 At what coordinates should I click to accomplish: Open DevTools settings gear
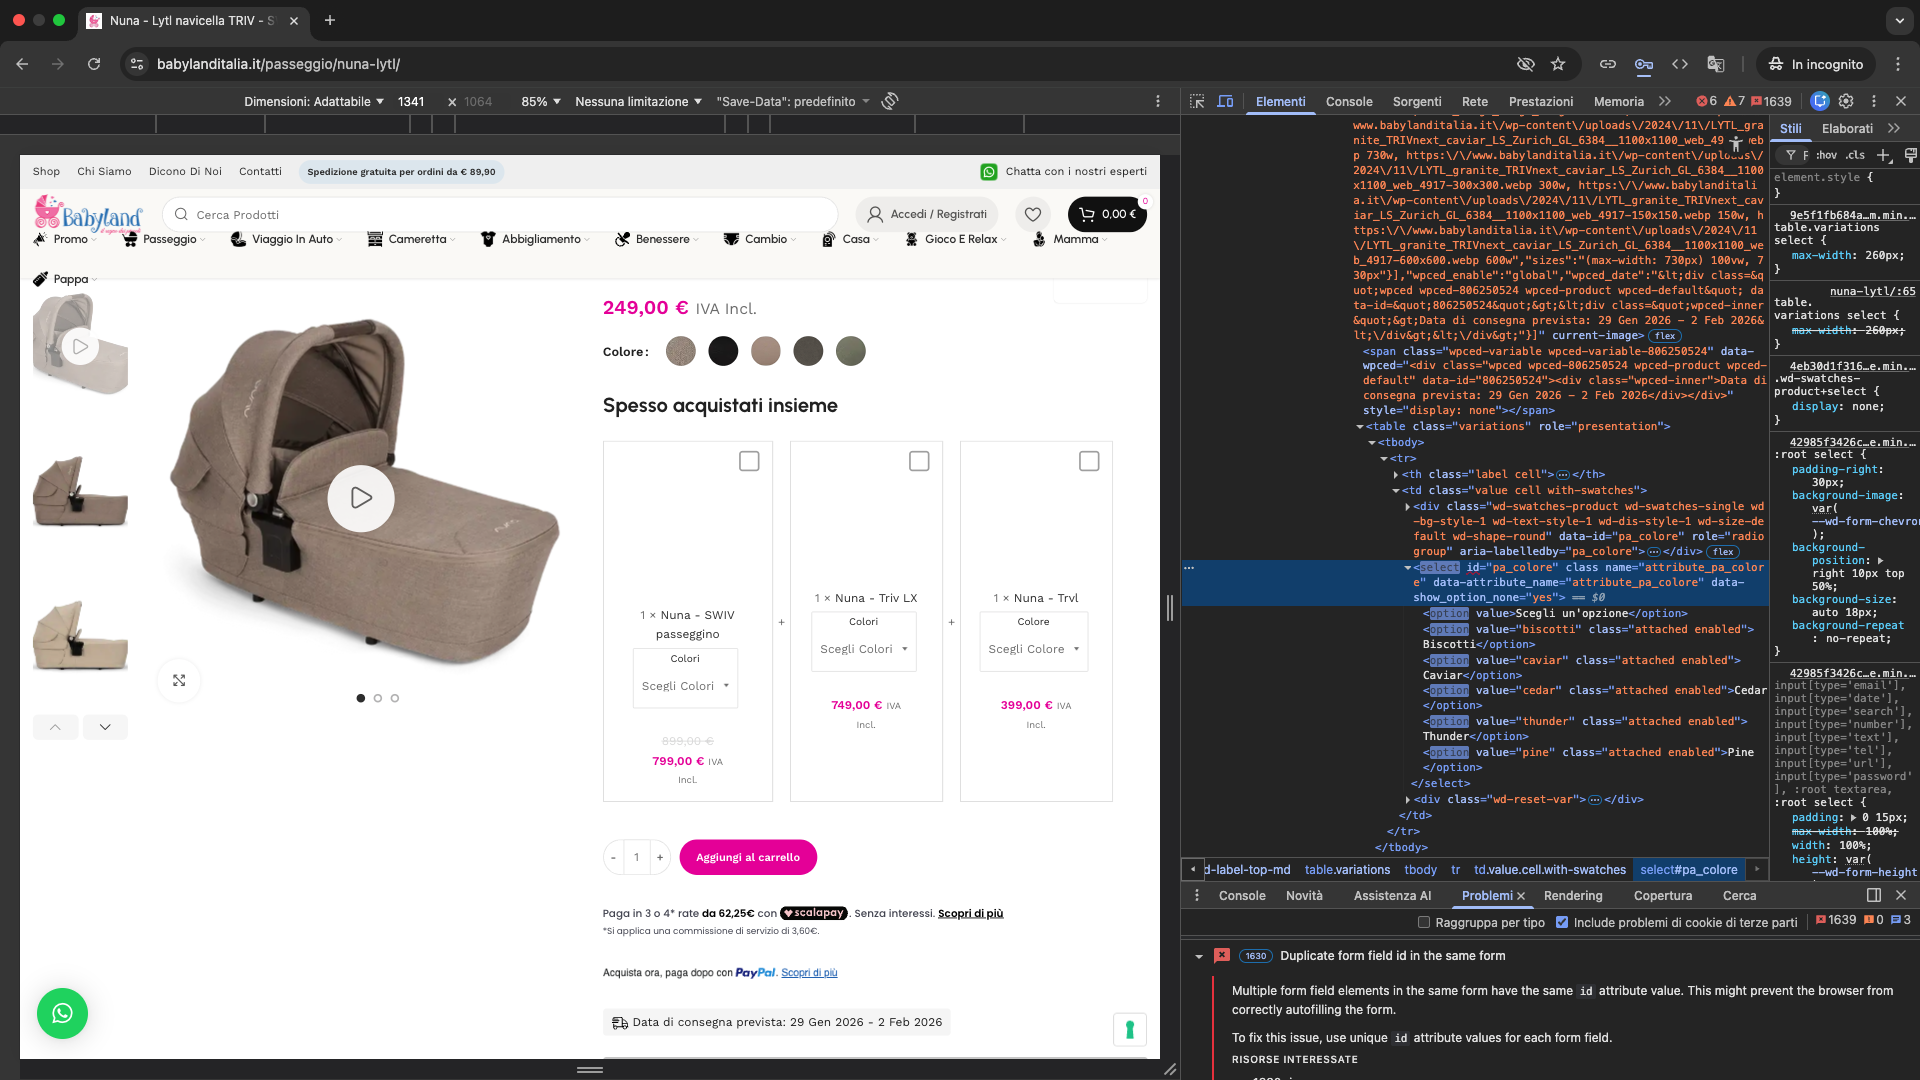1846,101
